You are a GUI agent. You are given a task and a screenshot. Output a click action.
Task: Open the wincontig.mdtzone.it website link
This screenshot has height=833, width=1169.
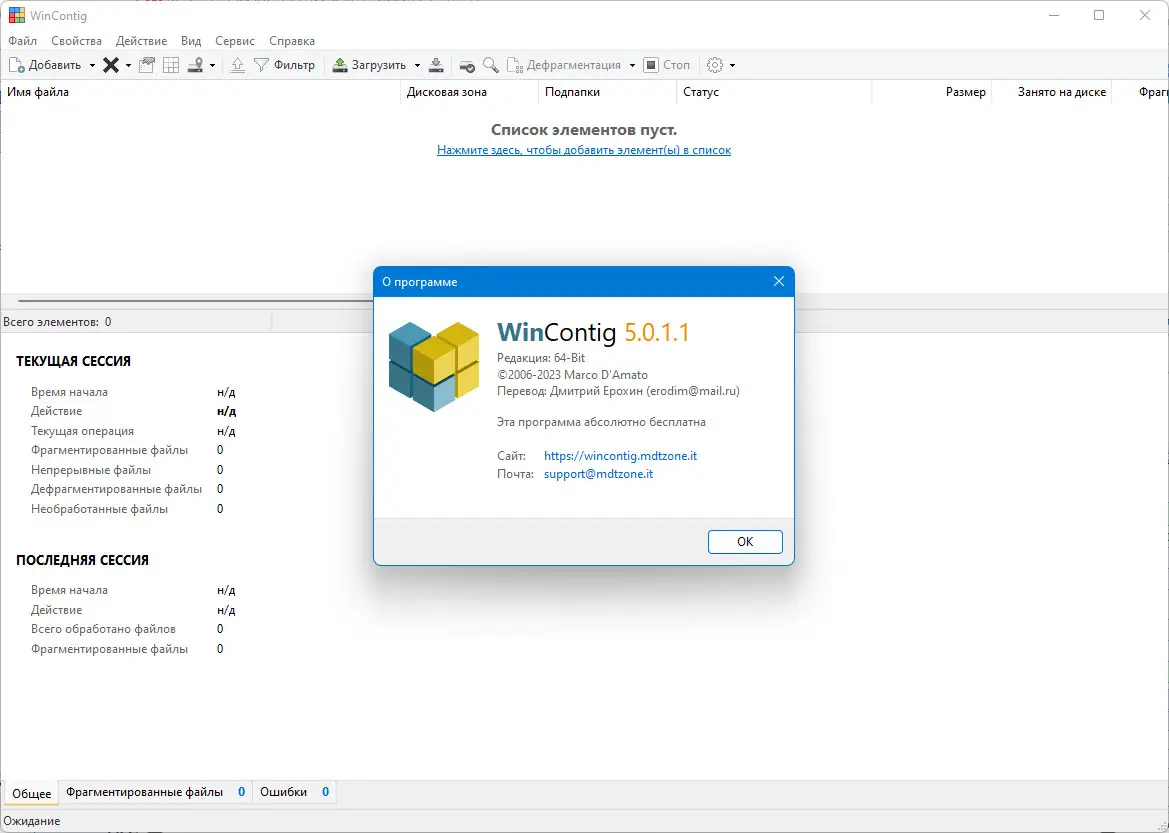pos(620,456)
